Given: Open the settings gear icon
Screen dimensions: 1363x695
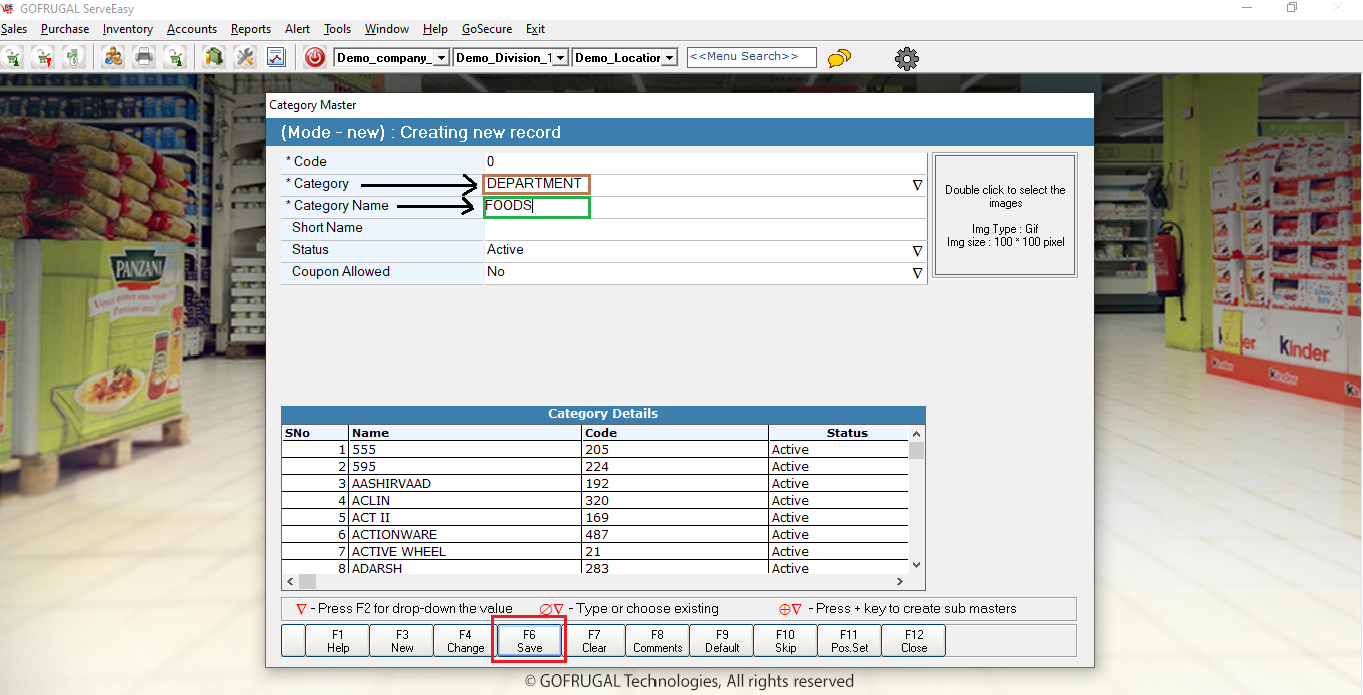Looking at the screenshot, I should (906, 58).
